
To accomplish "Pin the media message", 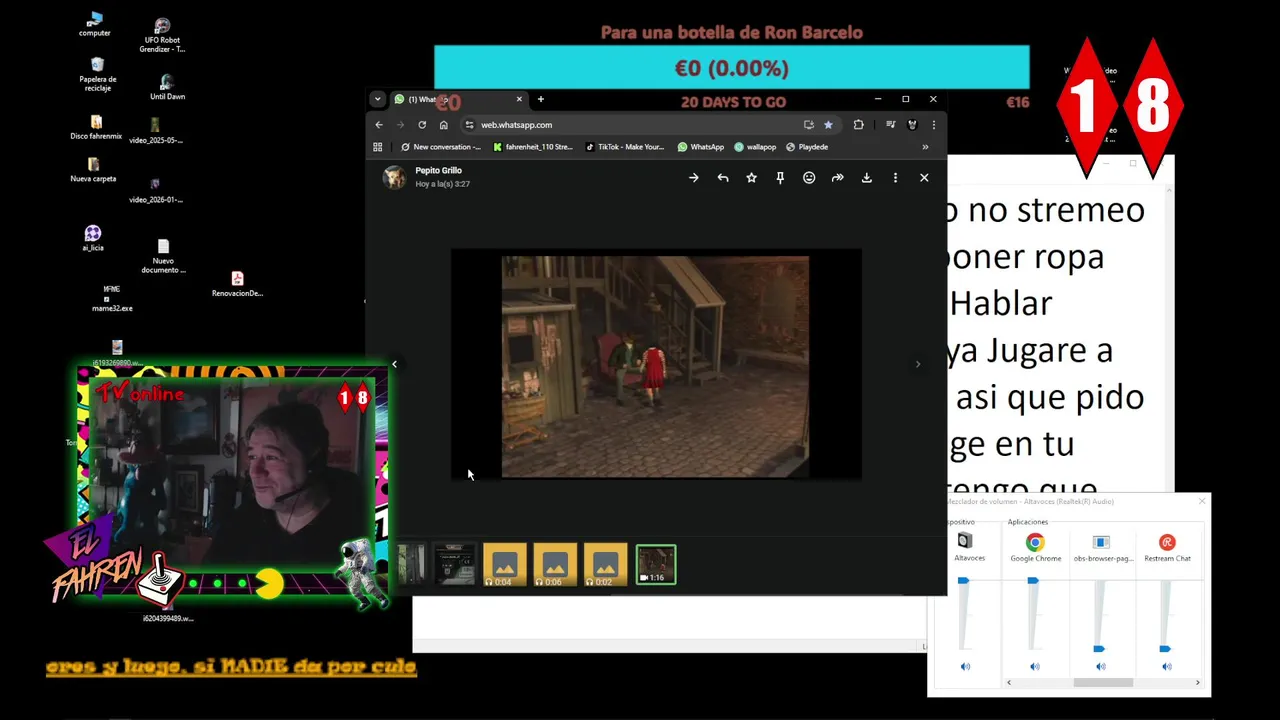I will 780,178.
